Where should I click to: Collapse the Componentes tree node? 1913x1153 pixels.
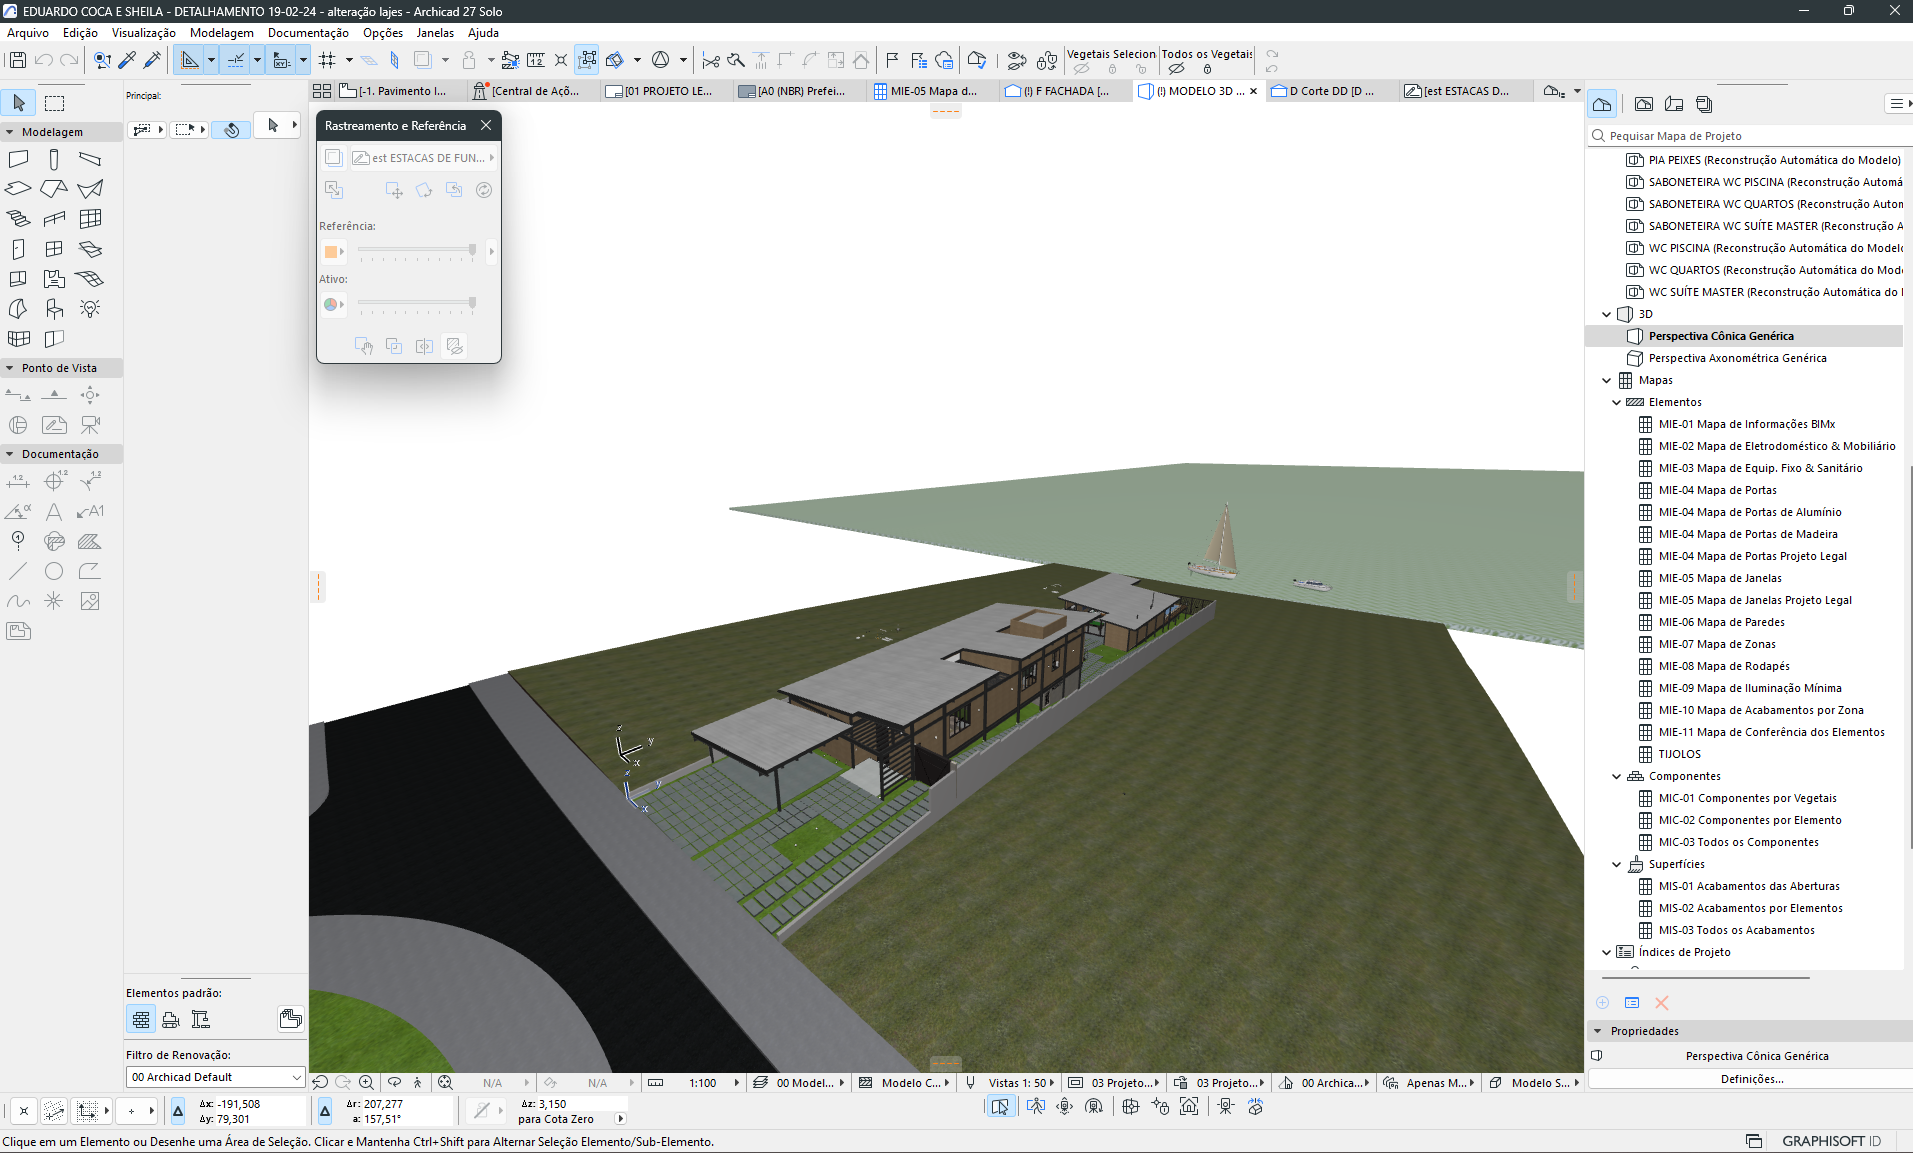tap(1617, 776)
